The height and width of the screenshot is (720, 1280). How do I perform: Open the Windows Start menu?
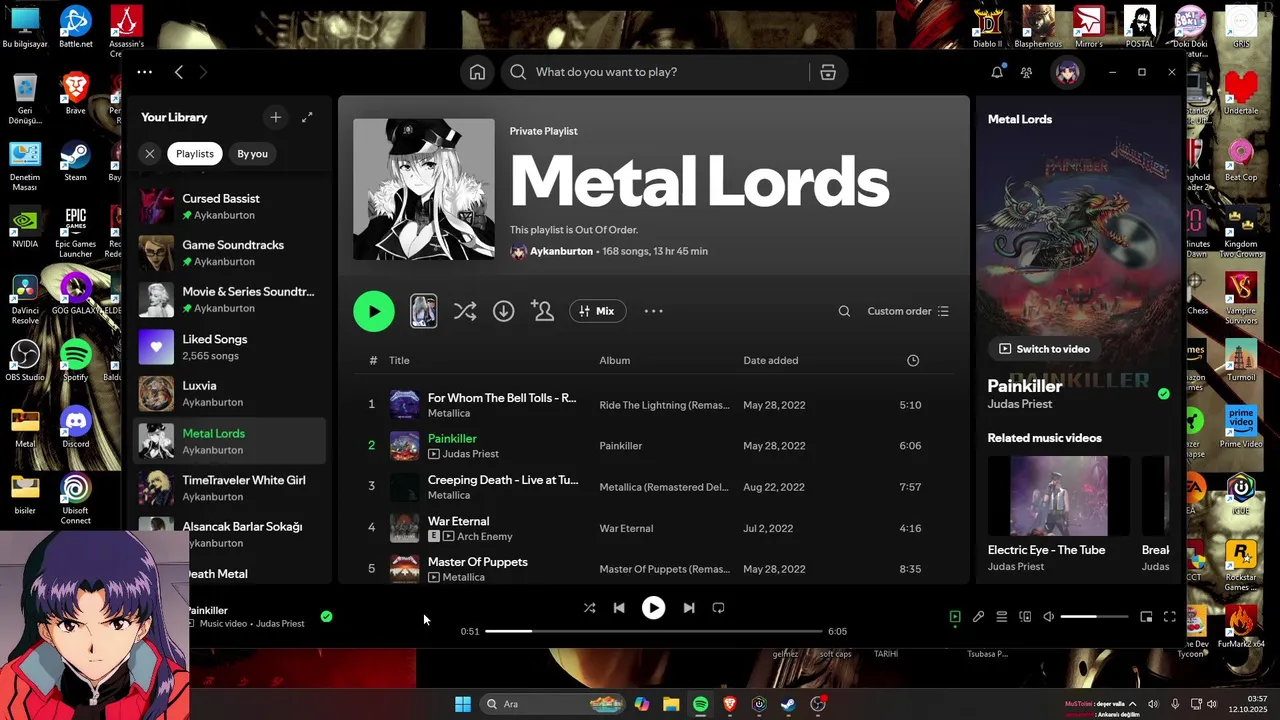click(463, 704)
